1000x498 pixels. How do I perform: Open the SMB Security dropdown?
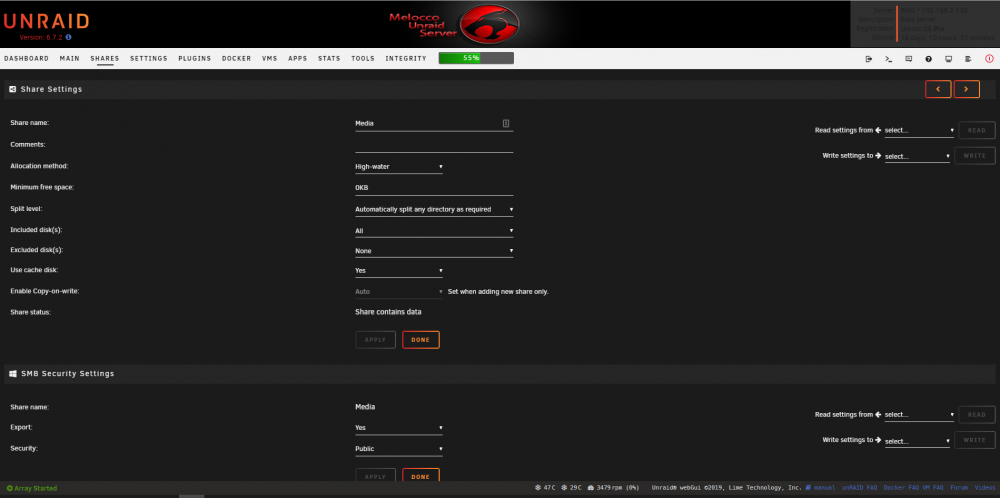coord(399,449)
